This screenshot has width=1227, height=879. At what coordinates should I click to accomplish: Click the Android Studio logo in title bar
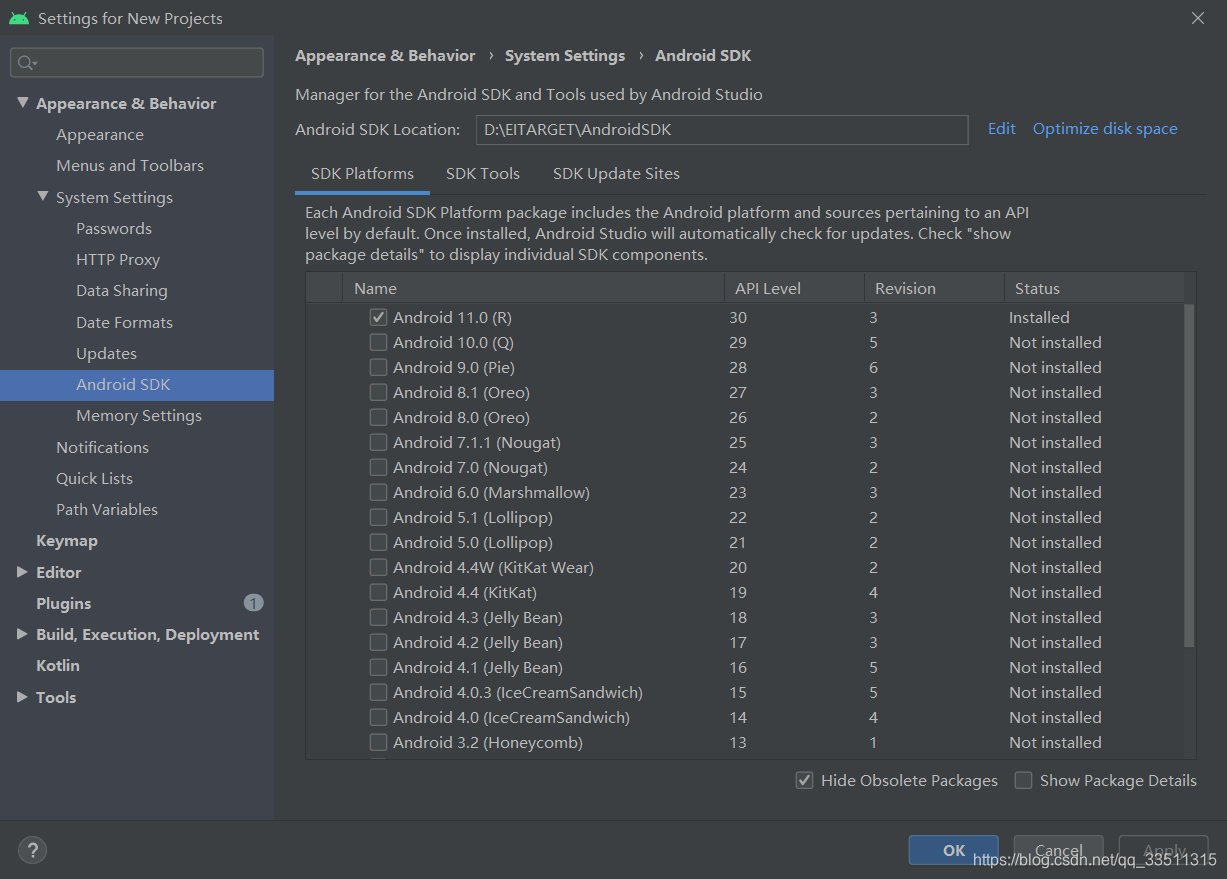(18, 18)
